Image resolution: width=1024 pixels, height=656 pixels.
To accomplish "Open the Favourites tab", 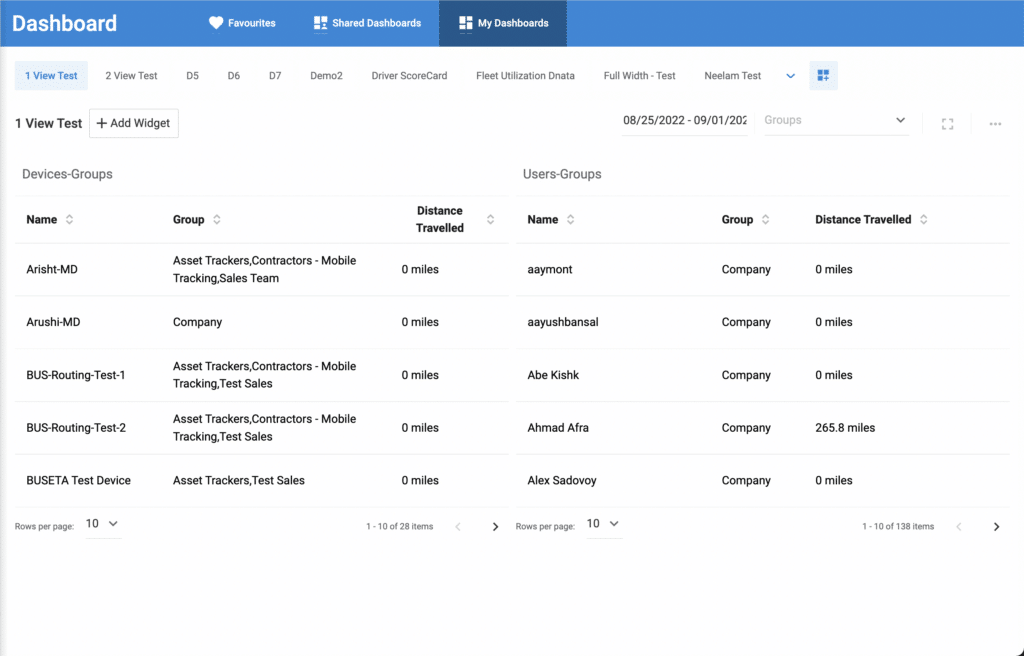I will 242,23.
